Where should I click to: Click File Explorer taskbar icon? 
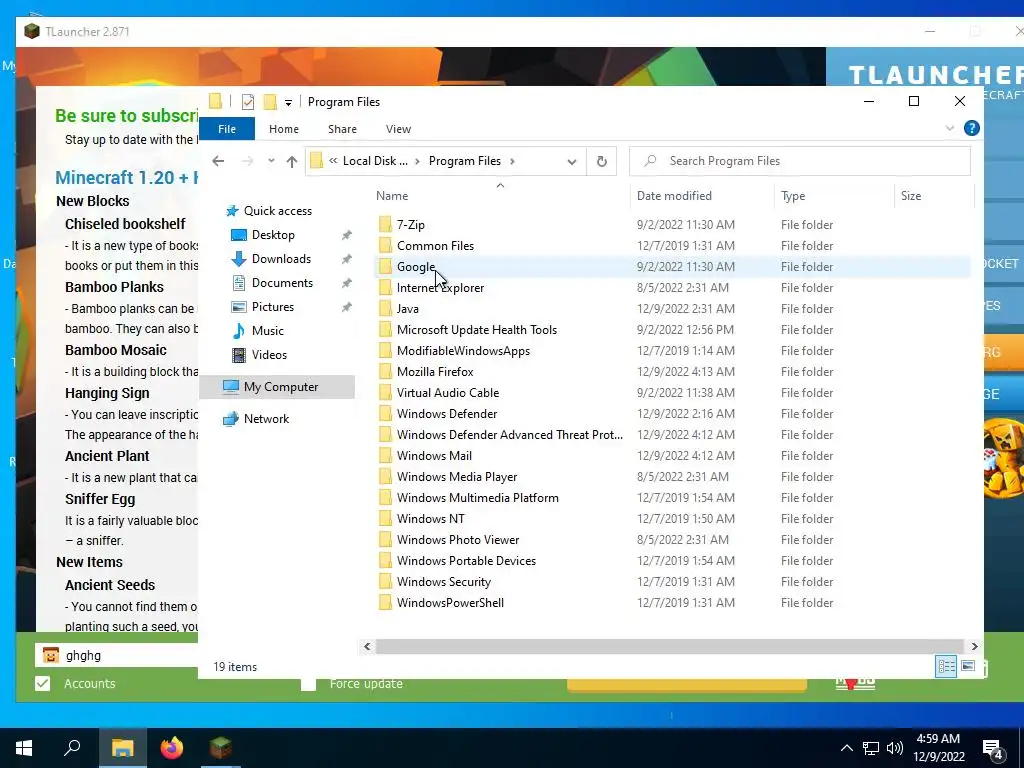(122, 748)
